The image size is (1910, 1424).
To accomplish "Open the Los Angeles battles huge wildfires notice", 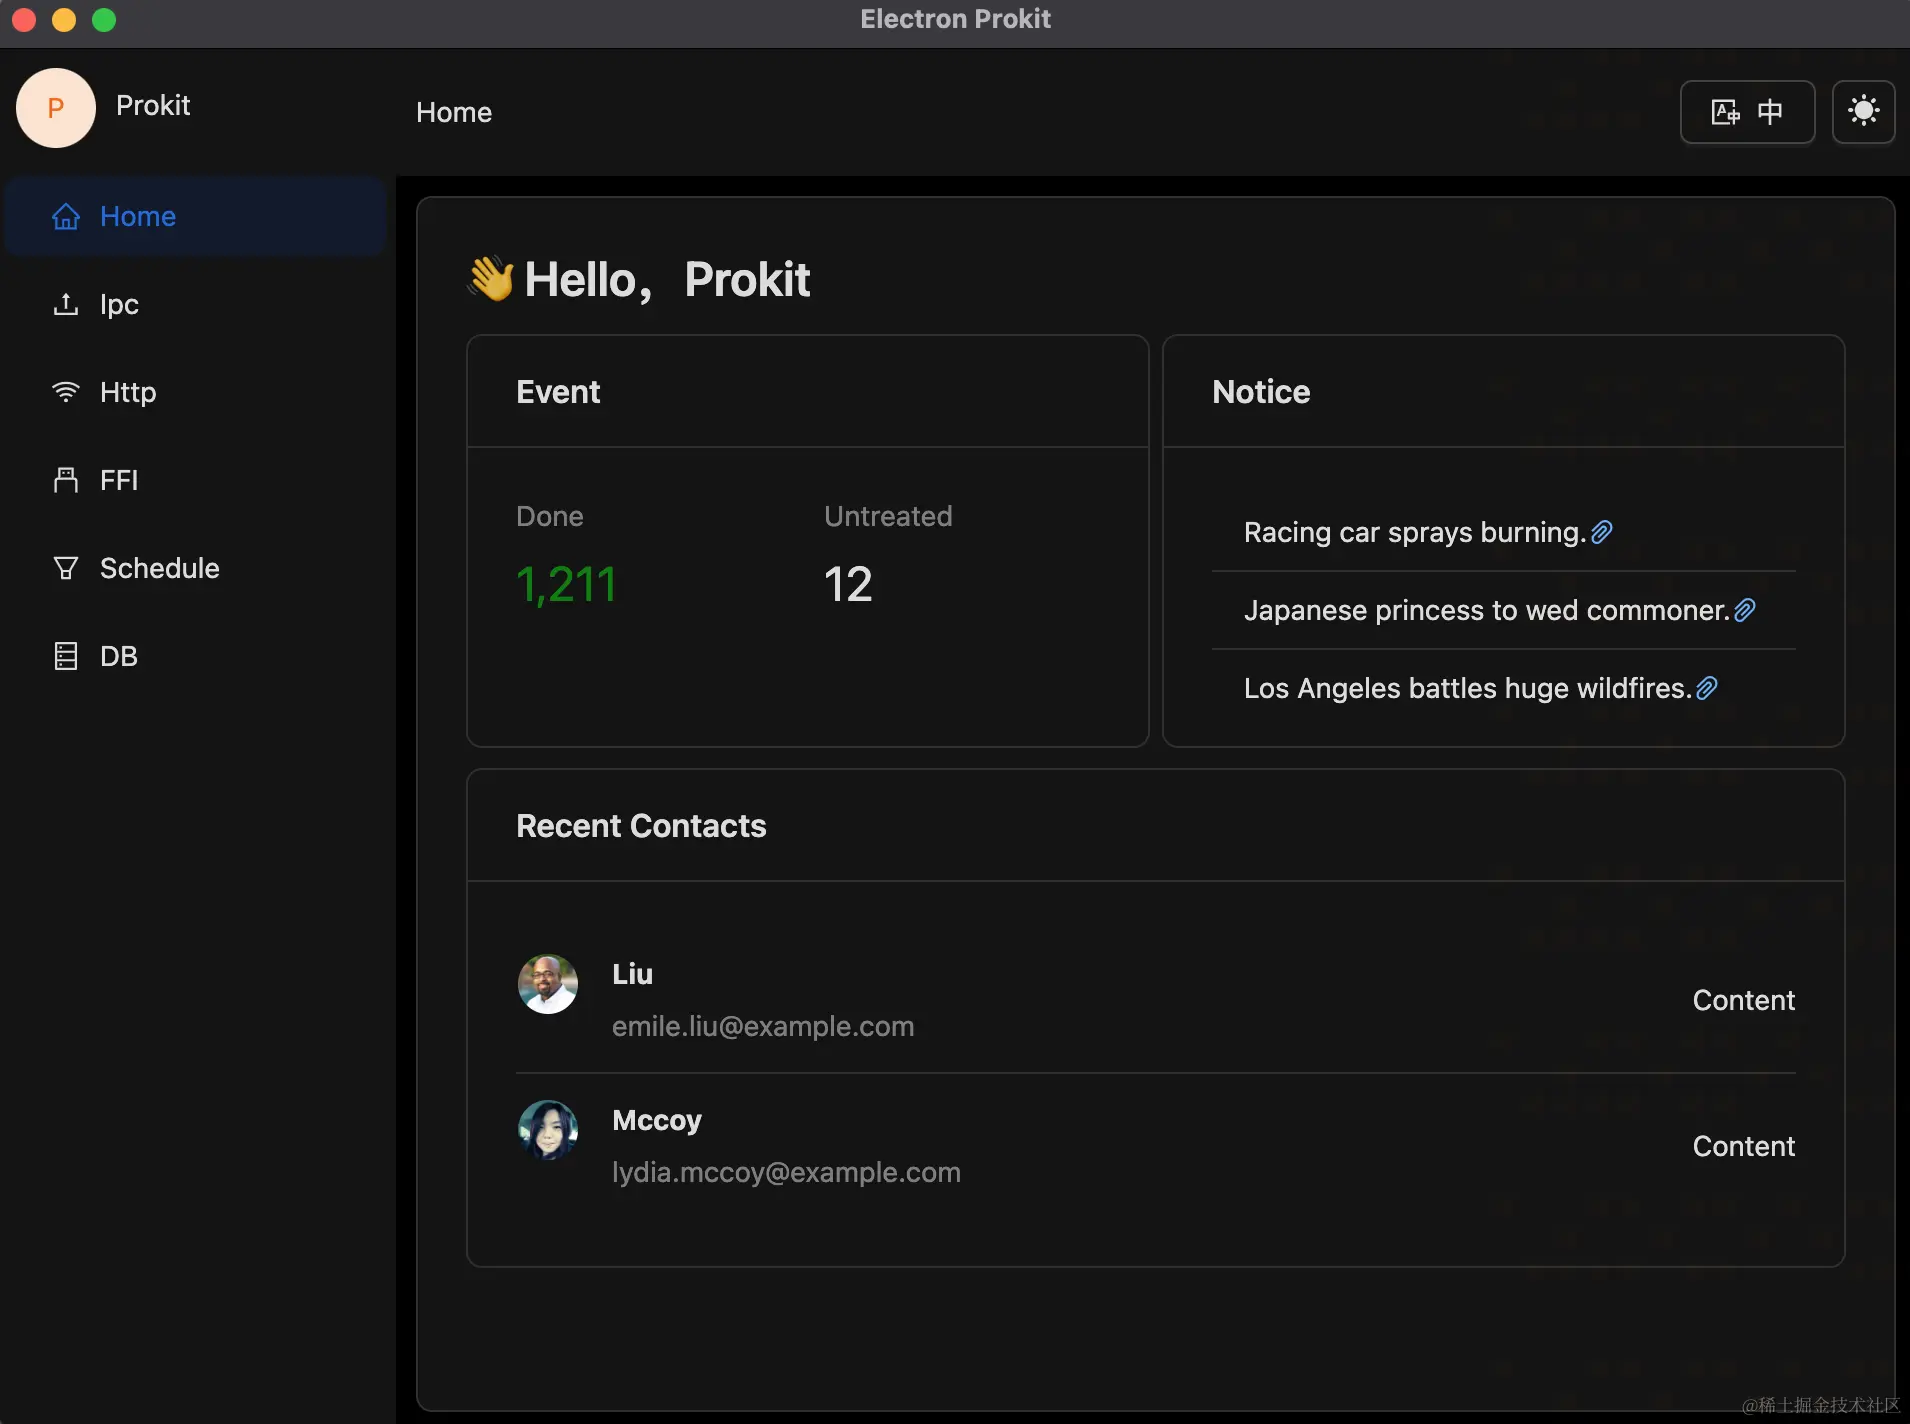I will click(1467, 688).
